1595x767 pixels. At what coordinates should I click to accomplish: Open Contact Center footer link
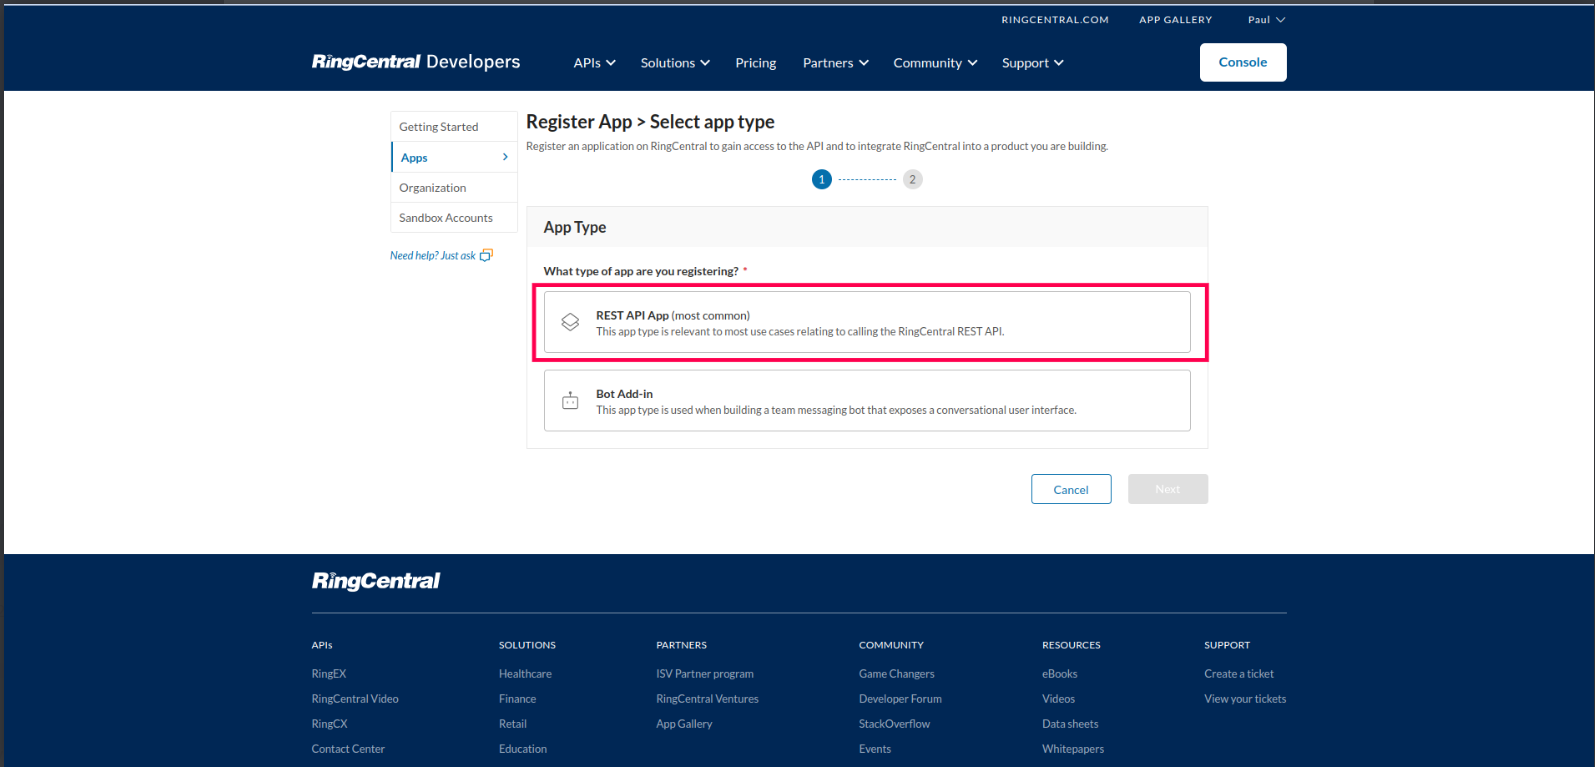(x=348, y=749)
